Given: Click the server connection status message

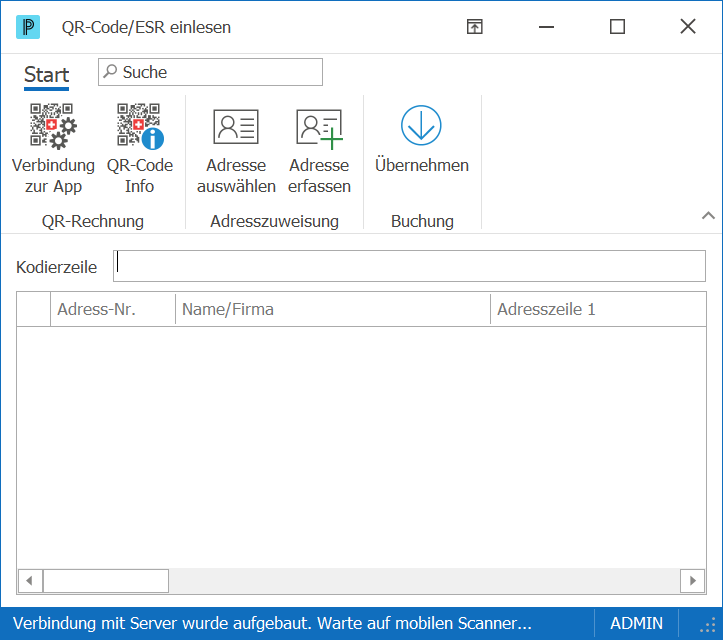Looking at the screenshot, I should pyautogui.click(x=272, y=623).
